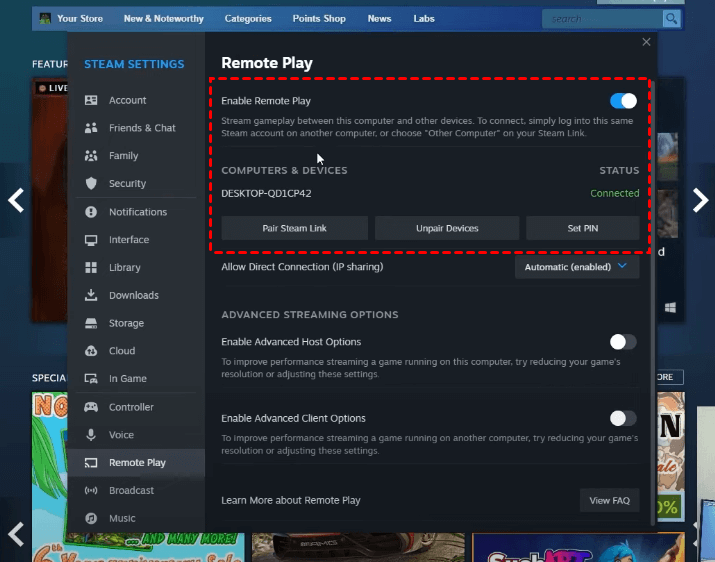The image size is (715, 562).
Task: Open the Categories store menu
Action: 248,19
